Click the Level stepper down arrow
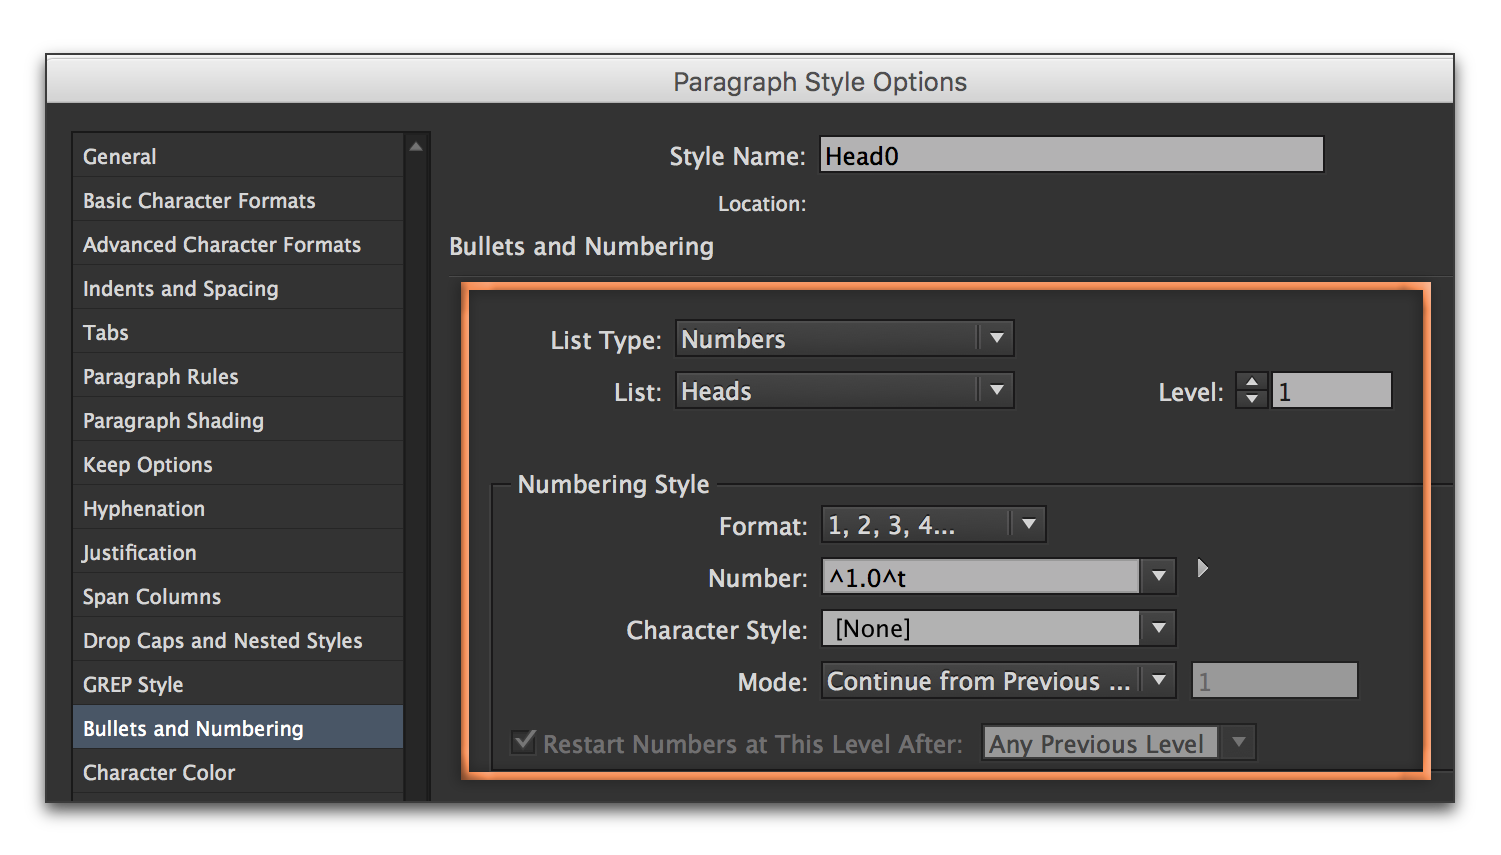Image resolution: width=1501 pixels, height=855 pixels. 1250,398
